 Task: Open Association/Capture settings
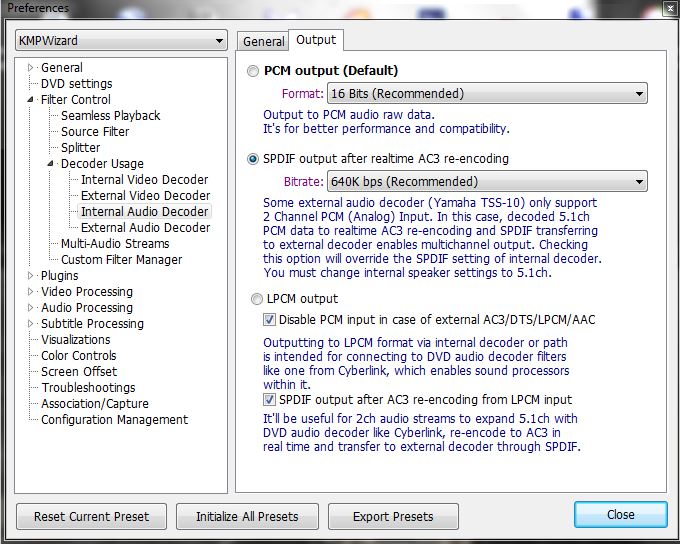pos(95,404)
